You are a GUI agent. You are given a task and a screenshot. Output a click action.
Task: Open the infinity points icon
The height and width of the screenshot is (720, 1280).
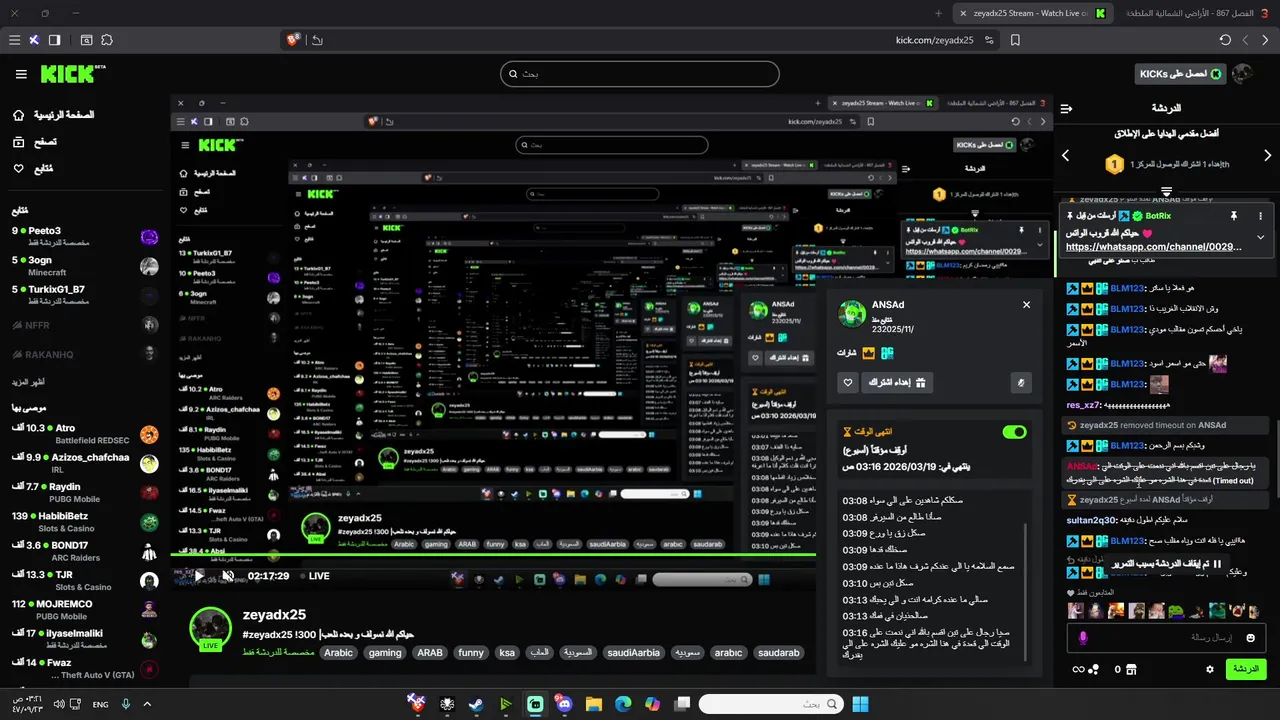(1078, 669)
